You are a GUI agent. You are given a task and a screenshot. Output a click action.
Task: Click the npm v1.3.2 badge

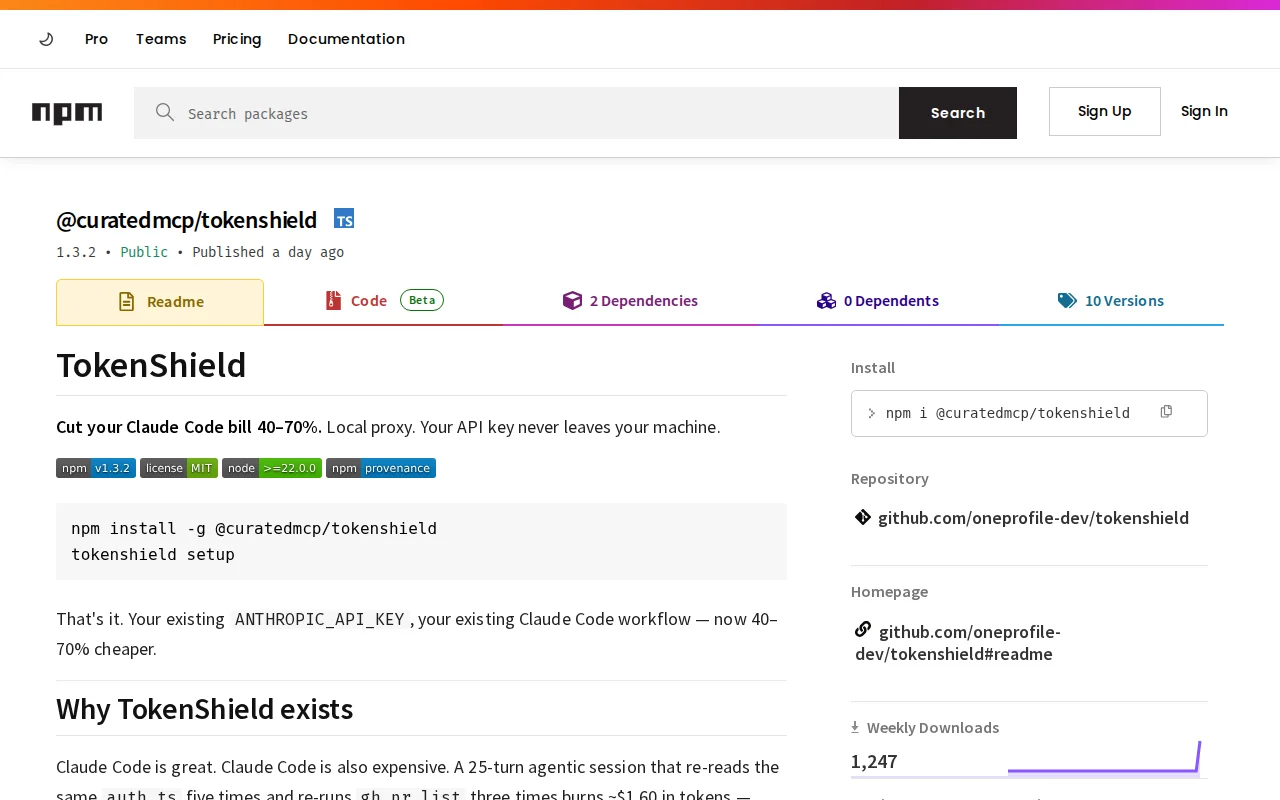(x=96, y=468)
